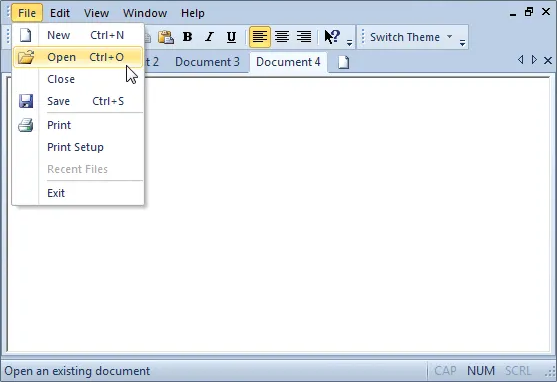The image size is (557, 382).
Task: Click the Paste toolbar icon
Action: (x=166, y=37)
